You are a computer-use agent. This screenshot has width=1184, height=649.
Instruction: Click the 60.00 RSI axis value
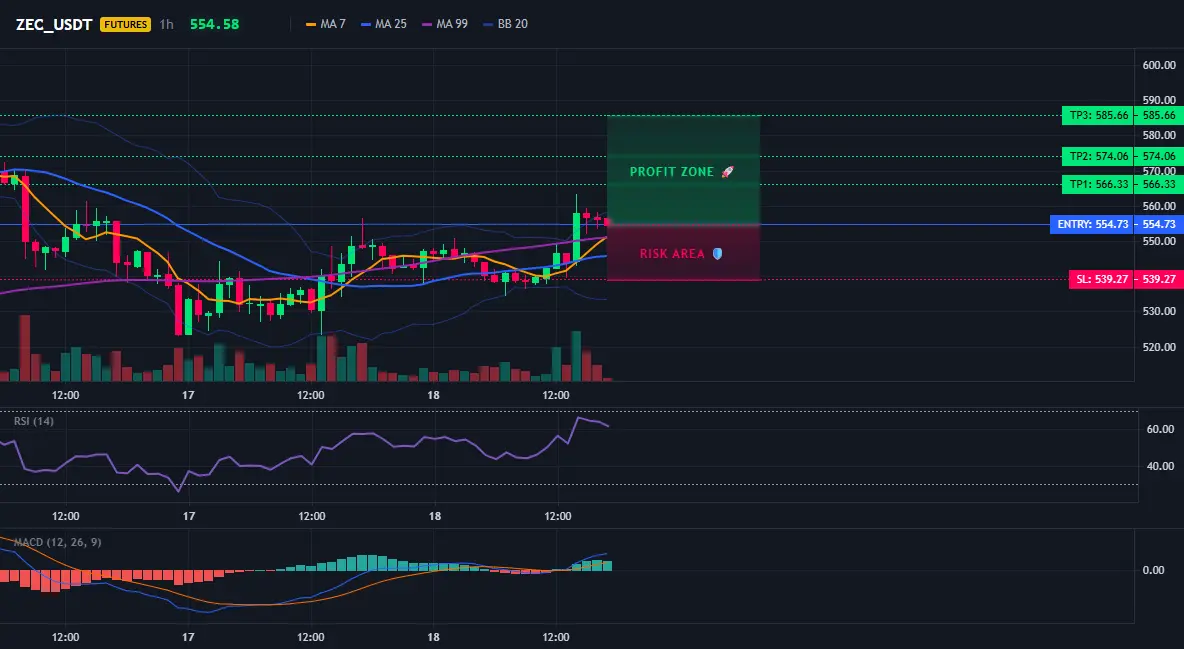coord(1161,429)
